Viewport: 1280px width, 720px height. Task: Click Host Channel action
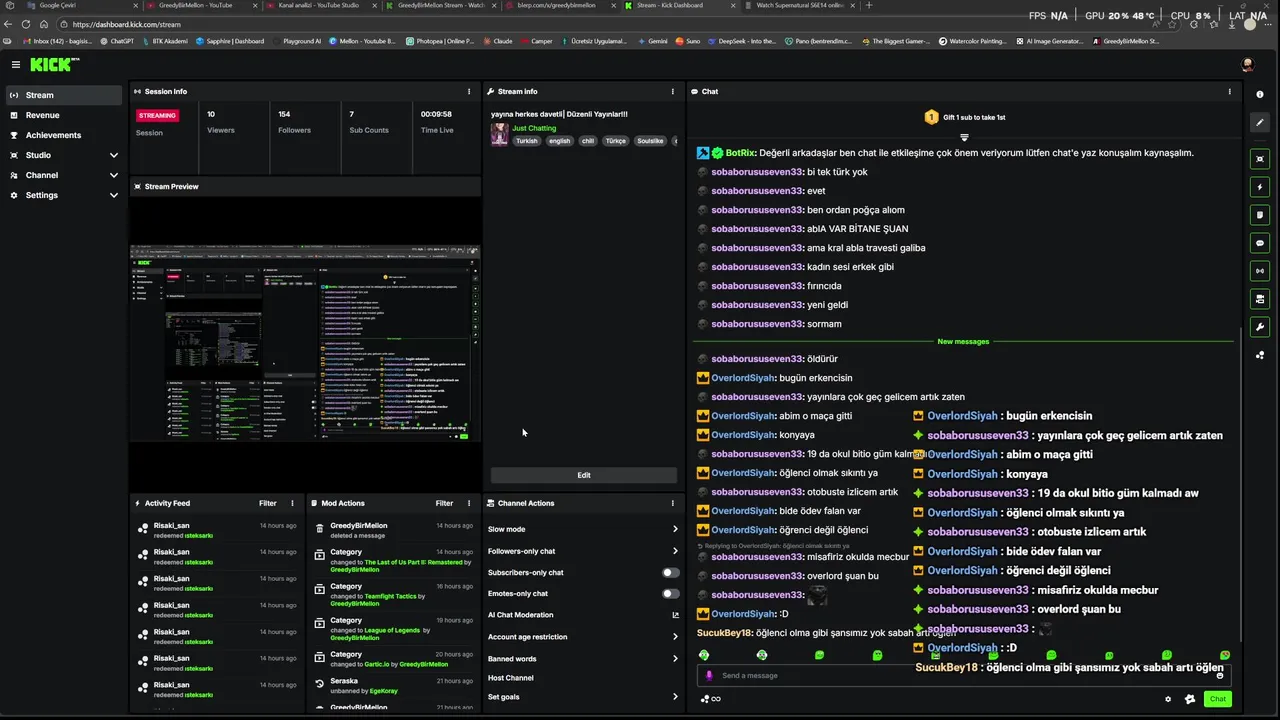[511, 678]
